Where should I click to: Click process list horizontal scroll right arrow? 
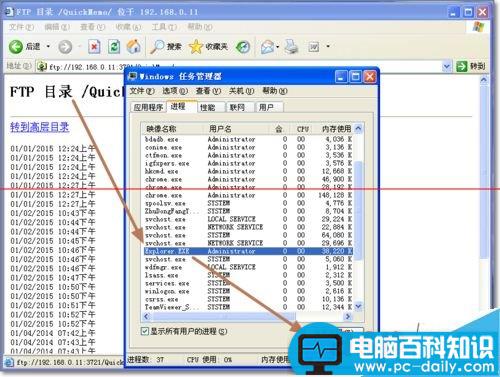coord(348,316)
